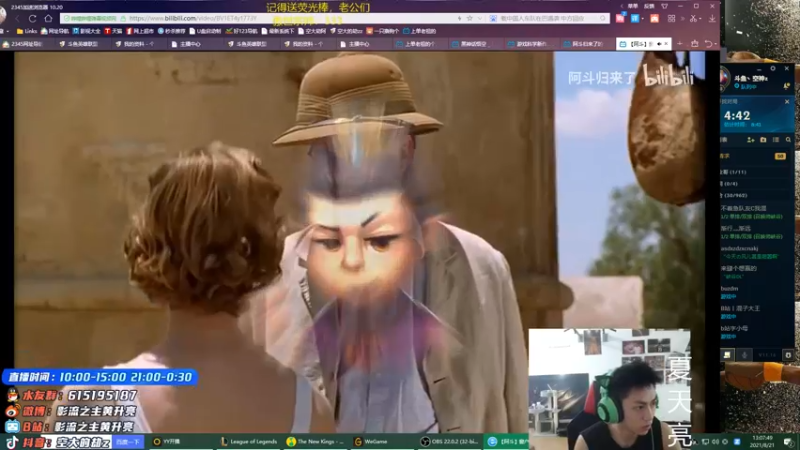The image size is (800, 450).
Task: Restore the closed tab with undo icon
Action: 708,44
